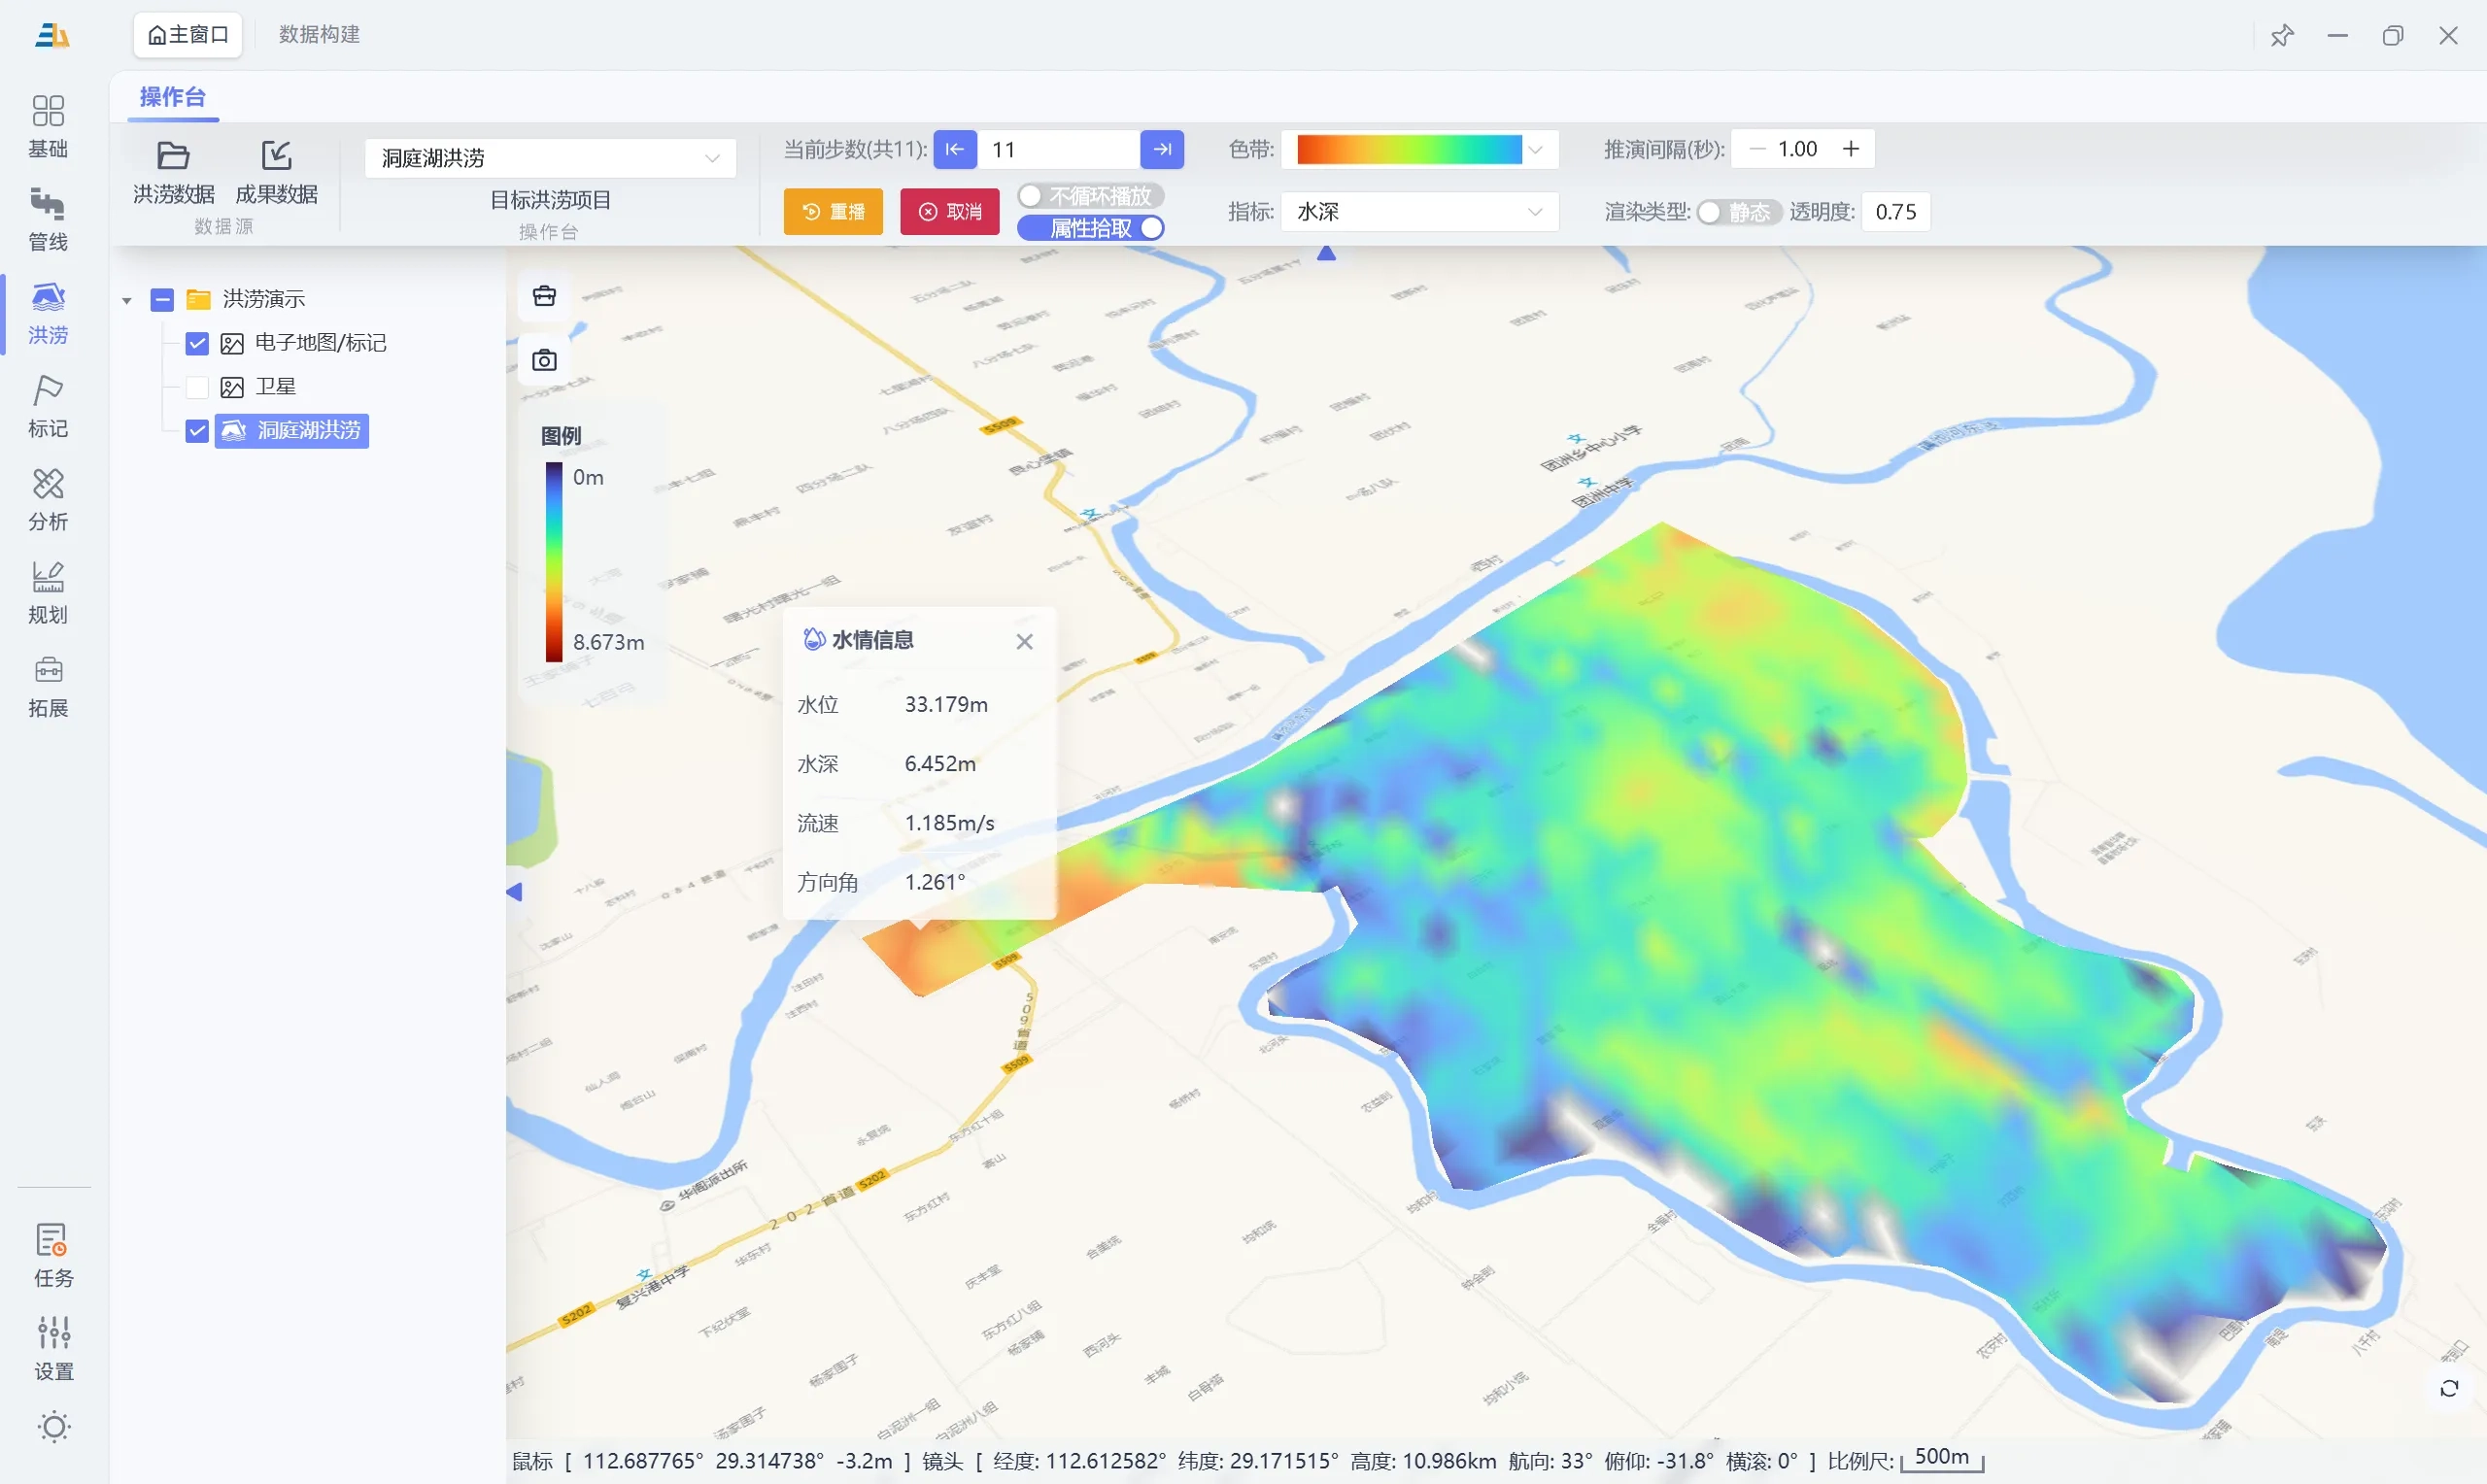
Task: Click the red 取消 button
Action: tap(950, 211)
